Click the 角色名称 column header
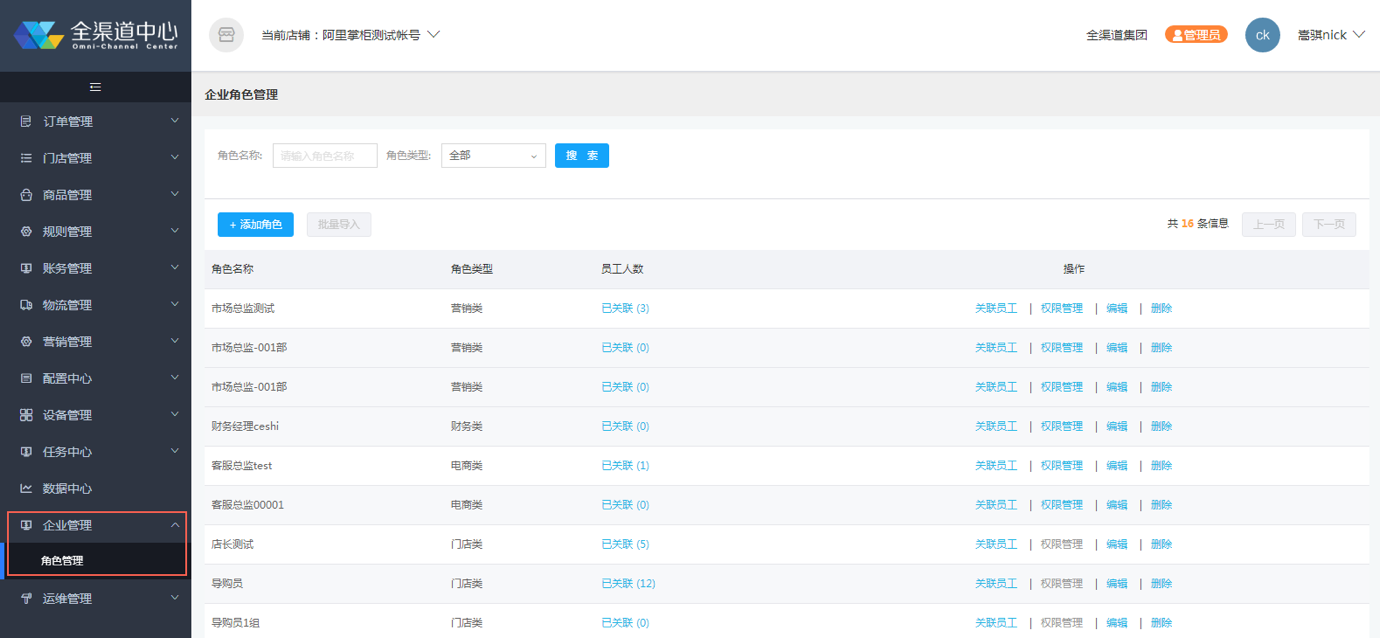This screenshot has width=1380, height=638. (232, 269)
